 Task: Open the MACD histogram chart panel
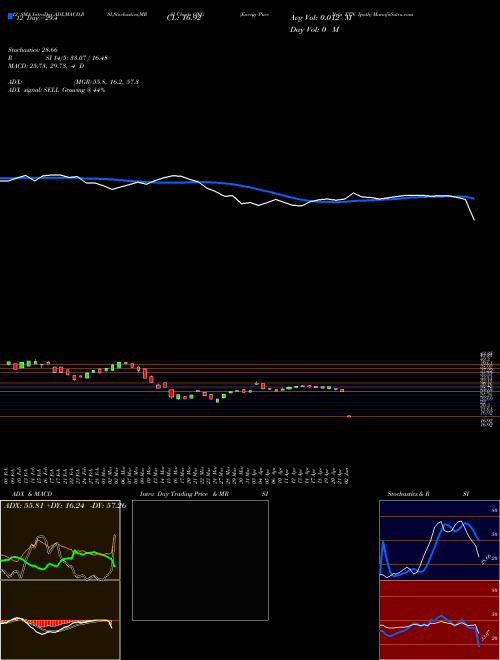[x=60, y=620]
